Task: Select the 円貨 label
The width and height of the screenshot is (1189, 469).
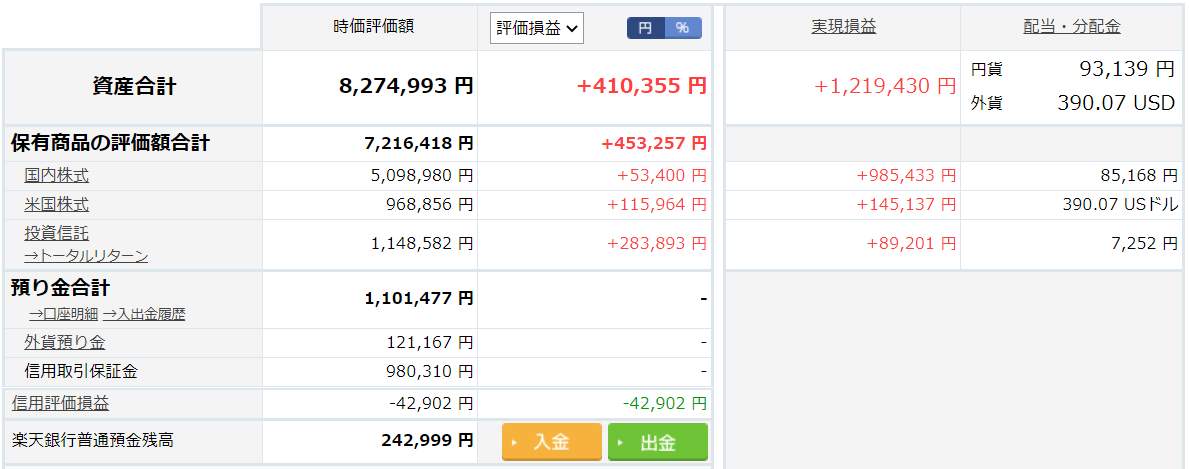Action: [x=987, y=70]
